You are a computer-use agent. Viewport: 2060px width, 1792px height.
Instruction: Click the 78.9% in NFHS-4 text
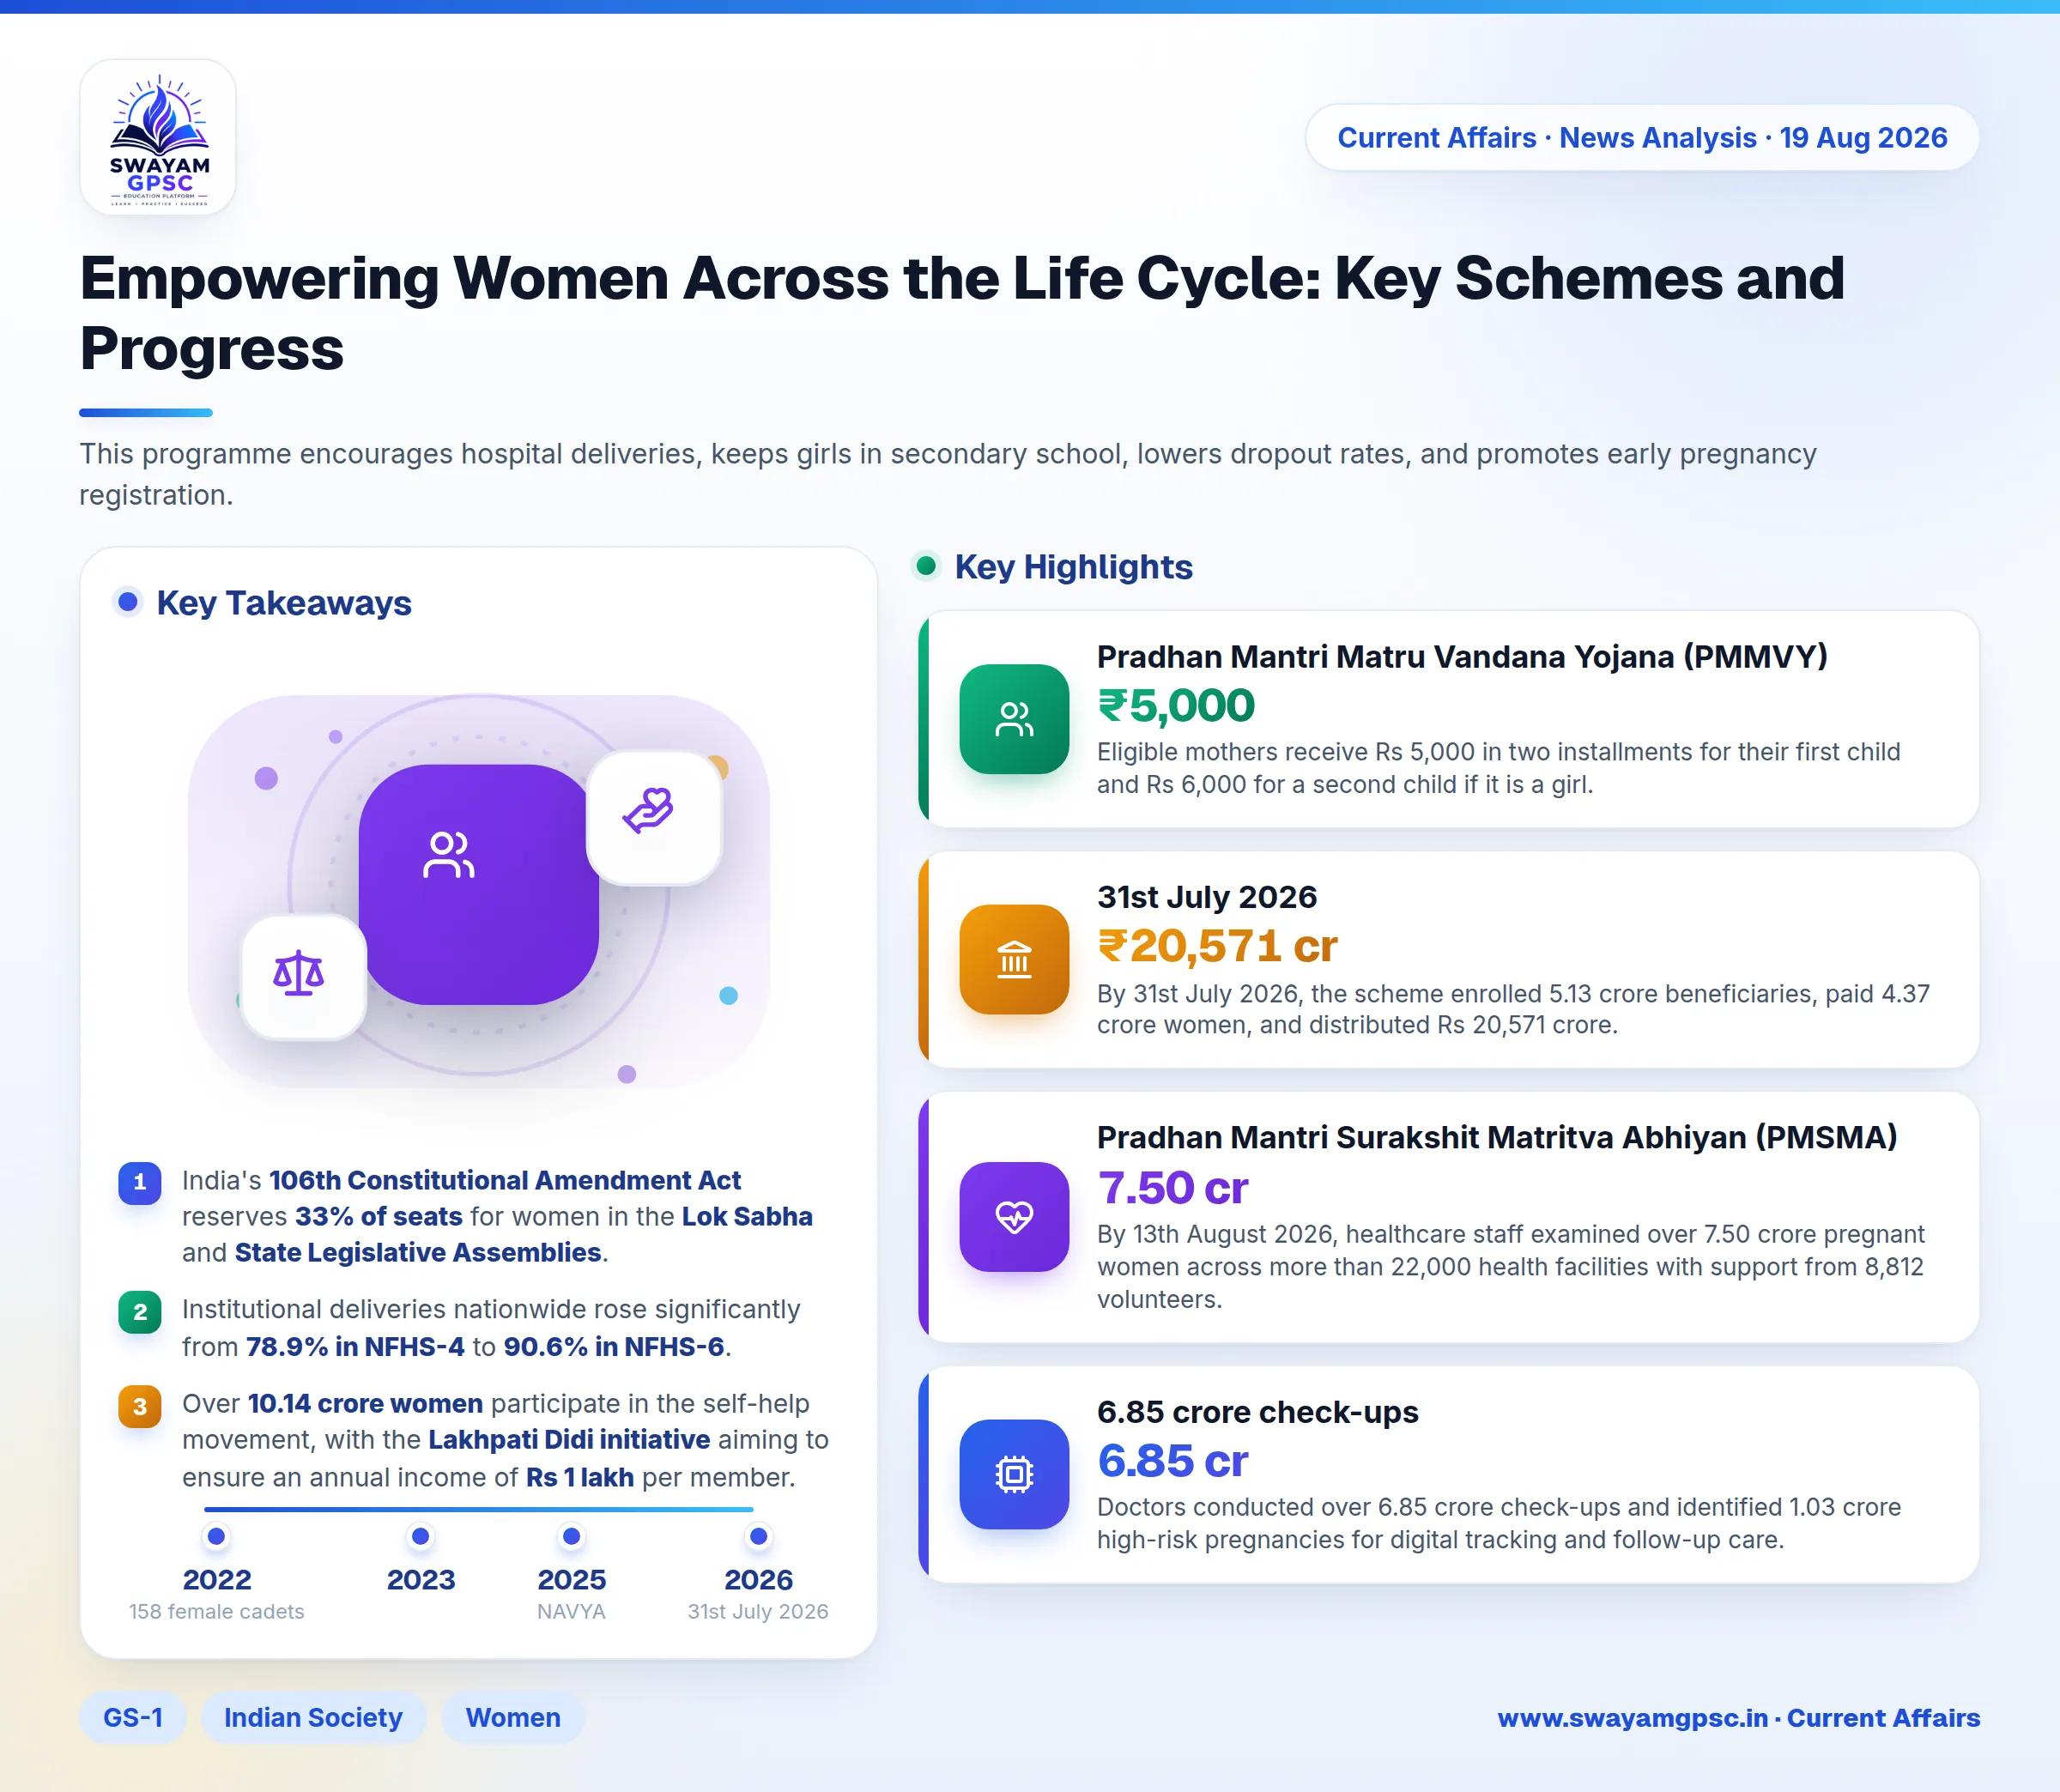[355, 1347]
